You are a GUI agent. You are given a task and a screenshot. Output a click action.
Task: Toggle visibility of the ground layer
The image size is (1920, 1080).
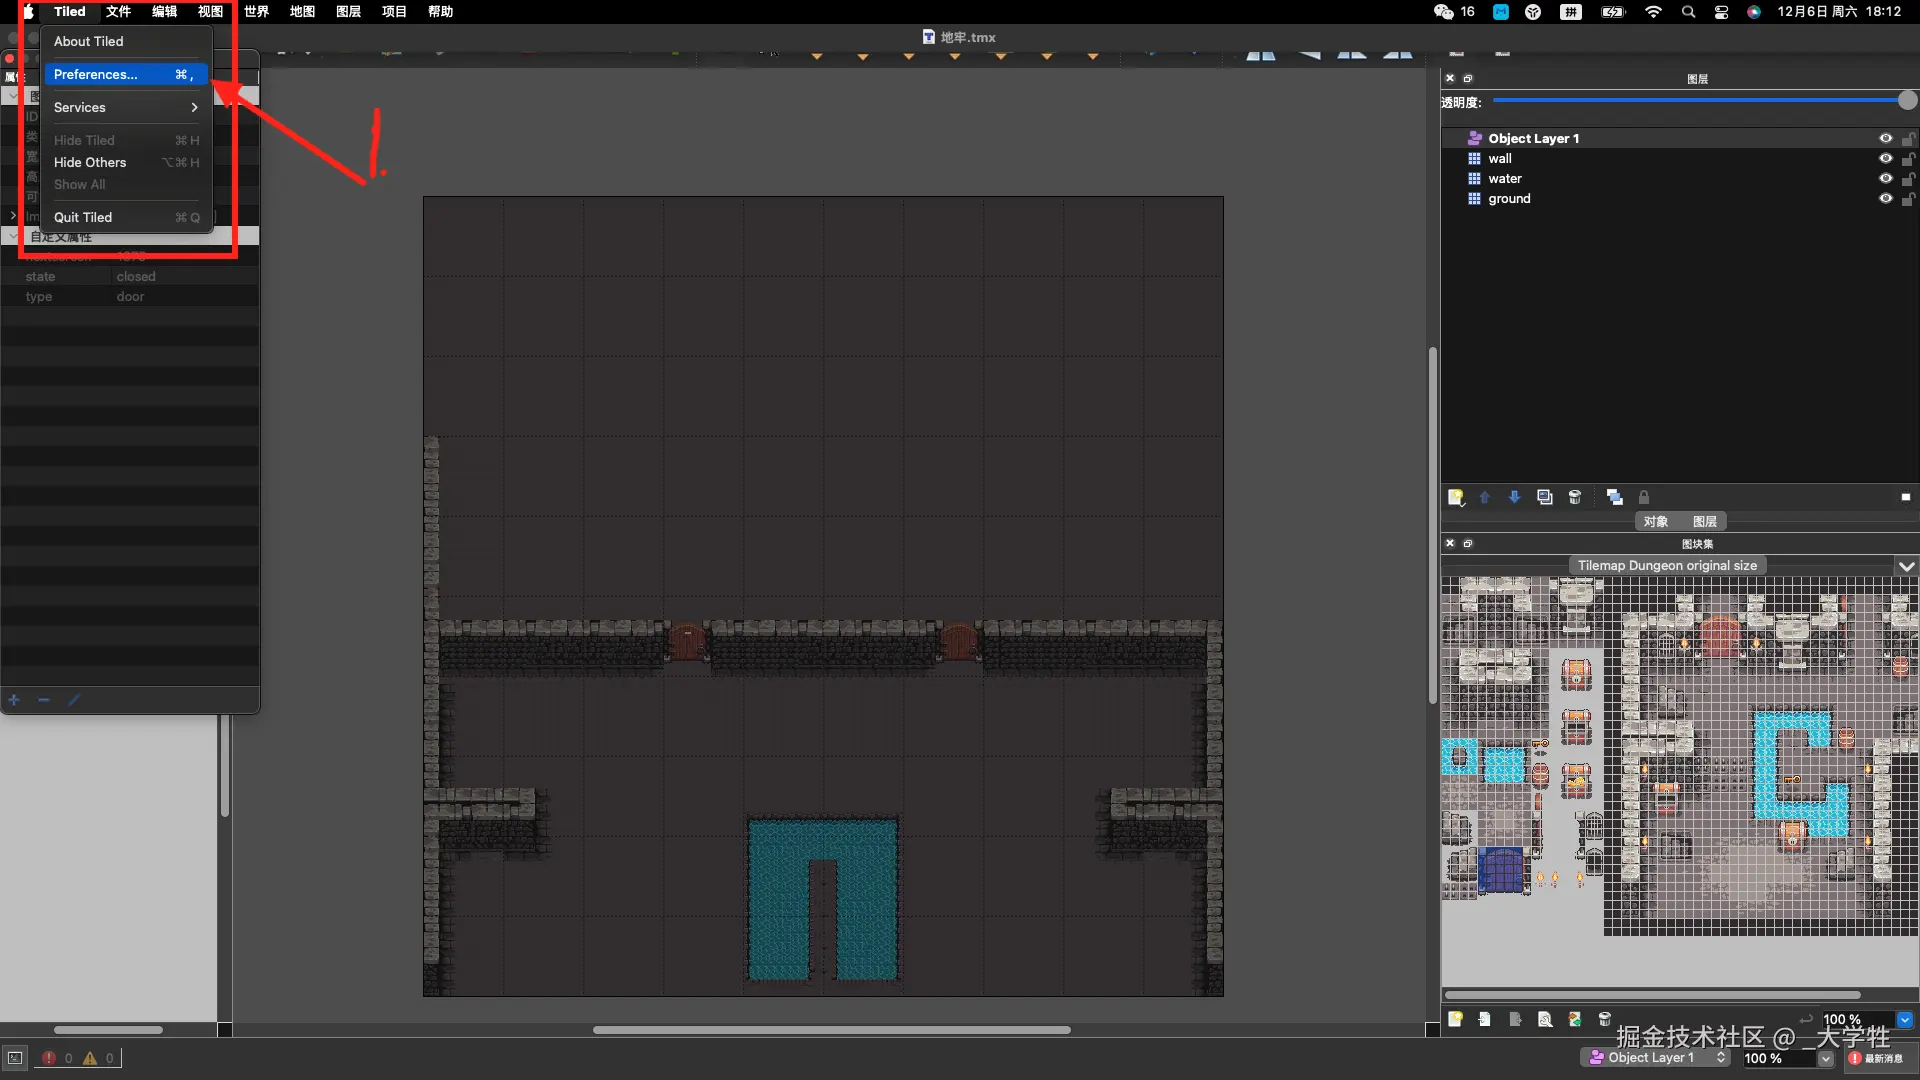click(x=1885, y=199)
